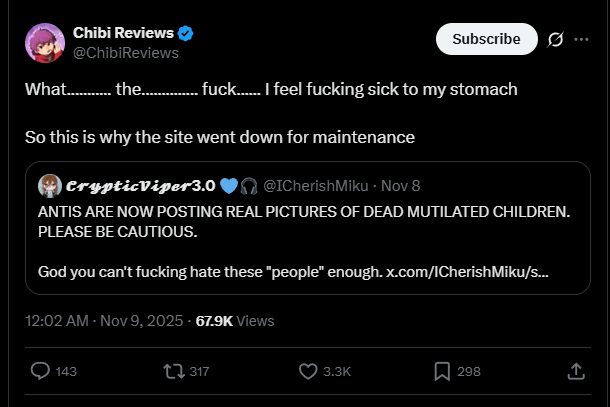
Task: Click the blue heart emoji in quoted name
Action: click(x=229, y=185)
